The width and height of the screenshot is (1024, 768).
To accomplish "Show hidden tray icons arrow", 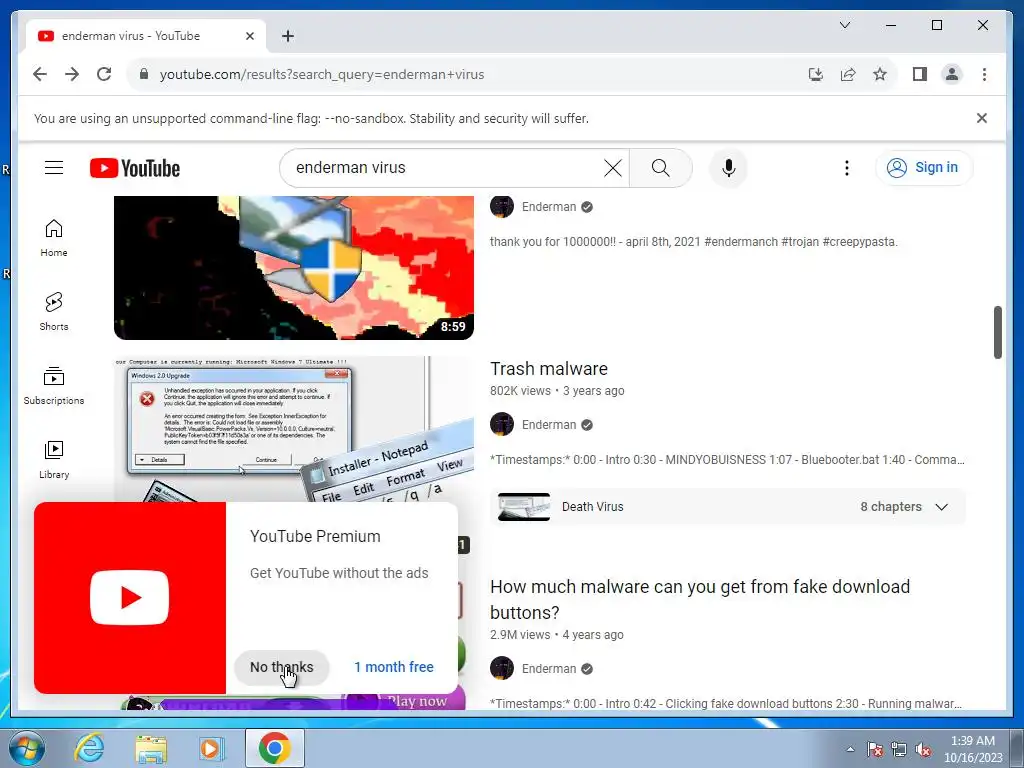I will coord(850,749).
